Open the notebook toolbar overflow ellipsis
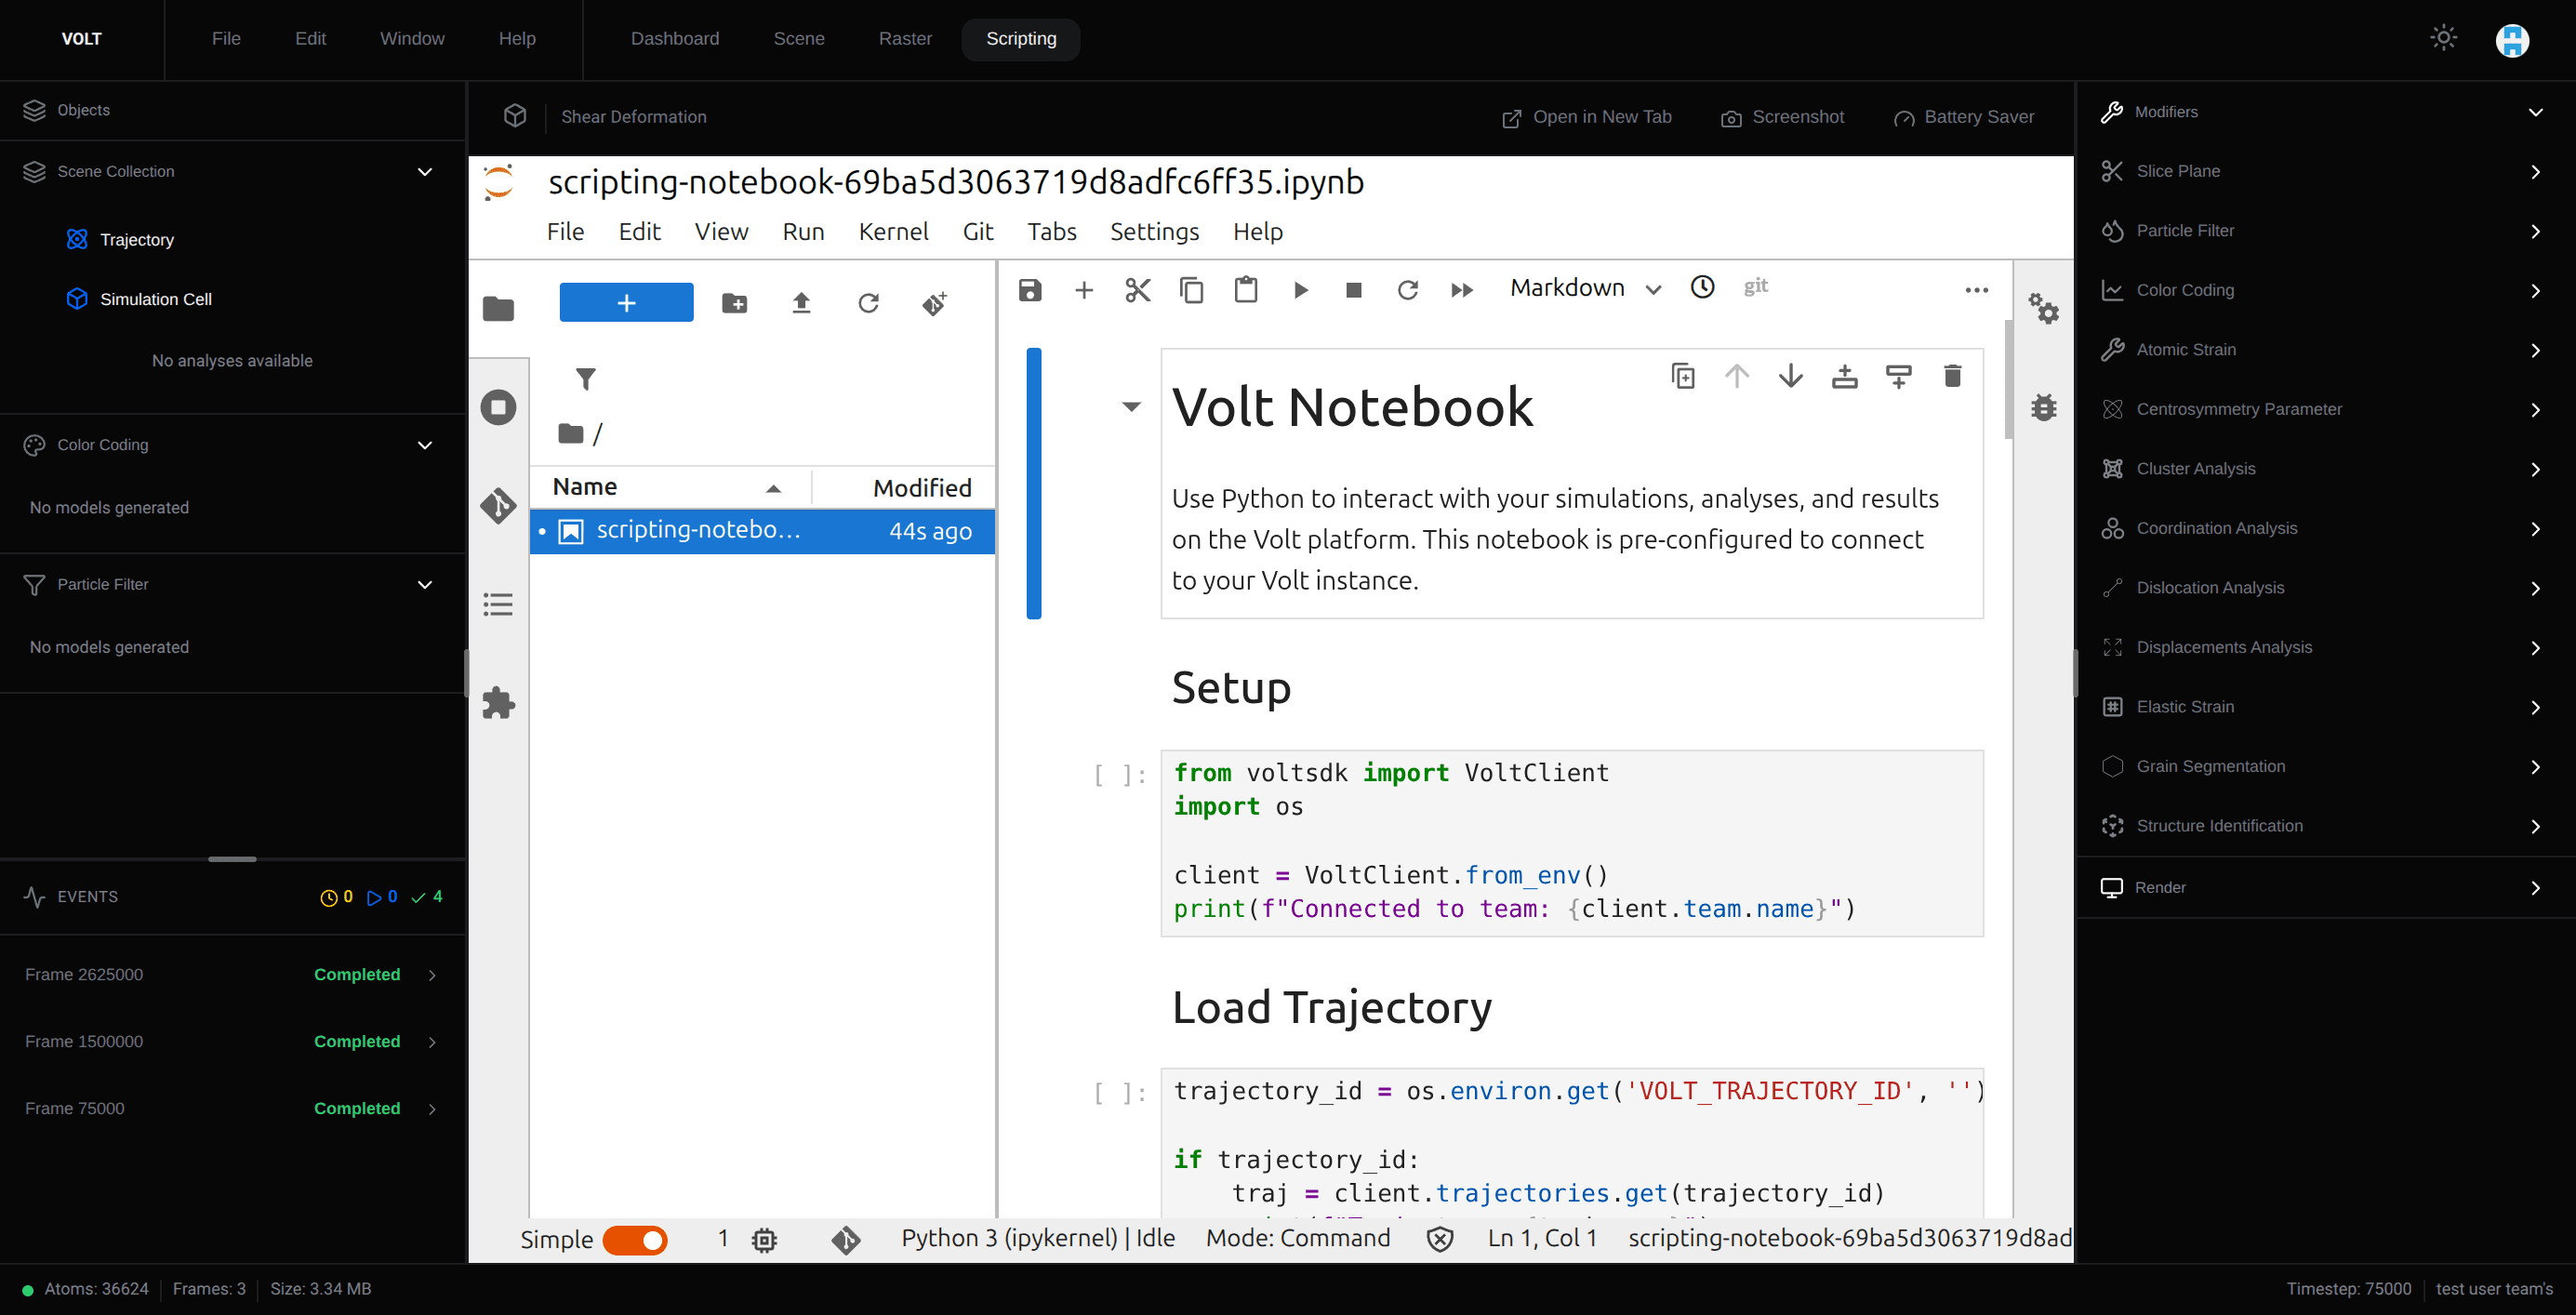This screenshot has width=2576, height=1315. point(1977,290)
